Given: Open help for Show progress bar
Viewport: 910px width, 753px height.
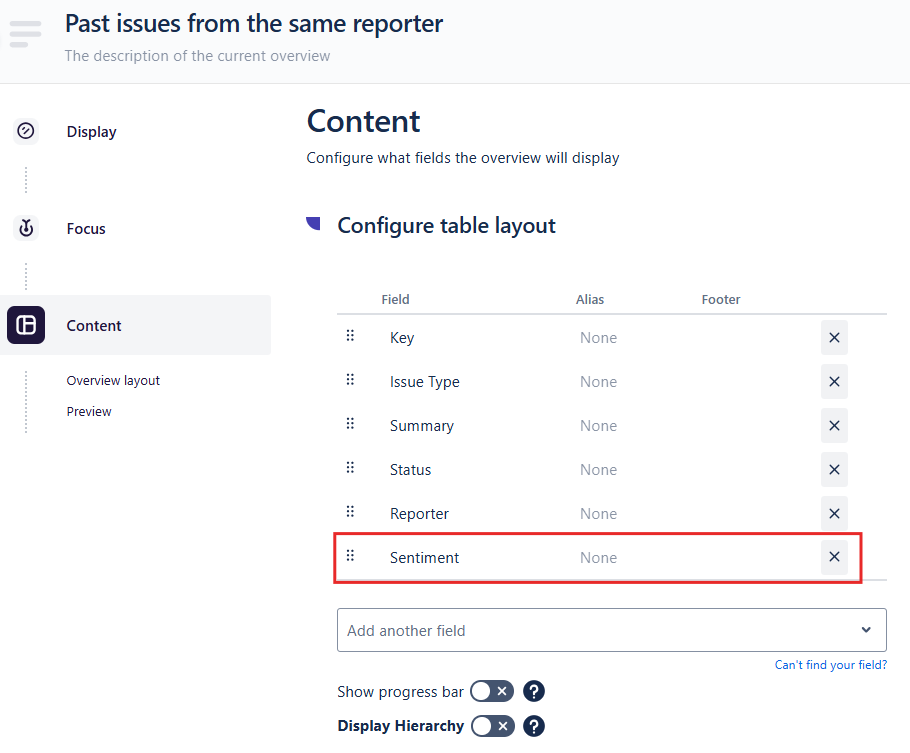Looking at the screenshot, I should pos(534,691).
